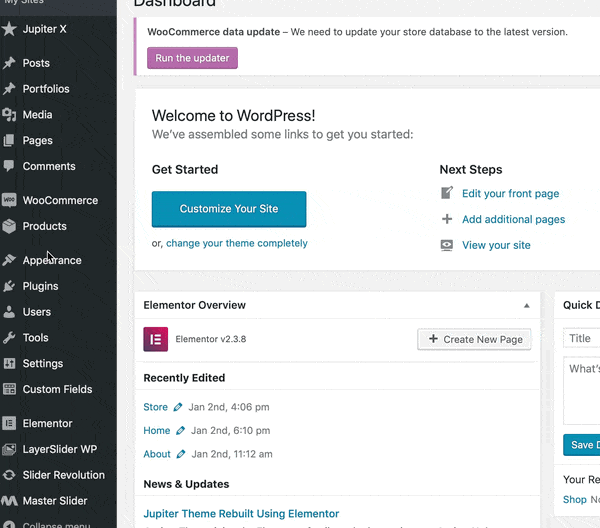Image resolution: width=600 pixels, height=528 pixels.
Task: Follow change your theme completely link
Action: pos(236,243)
